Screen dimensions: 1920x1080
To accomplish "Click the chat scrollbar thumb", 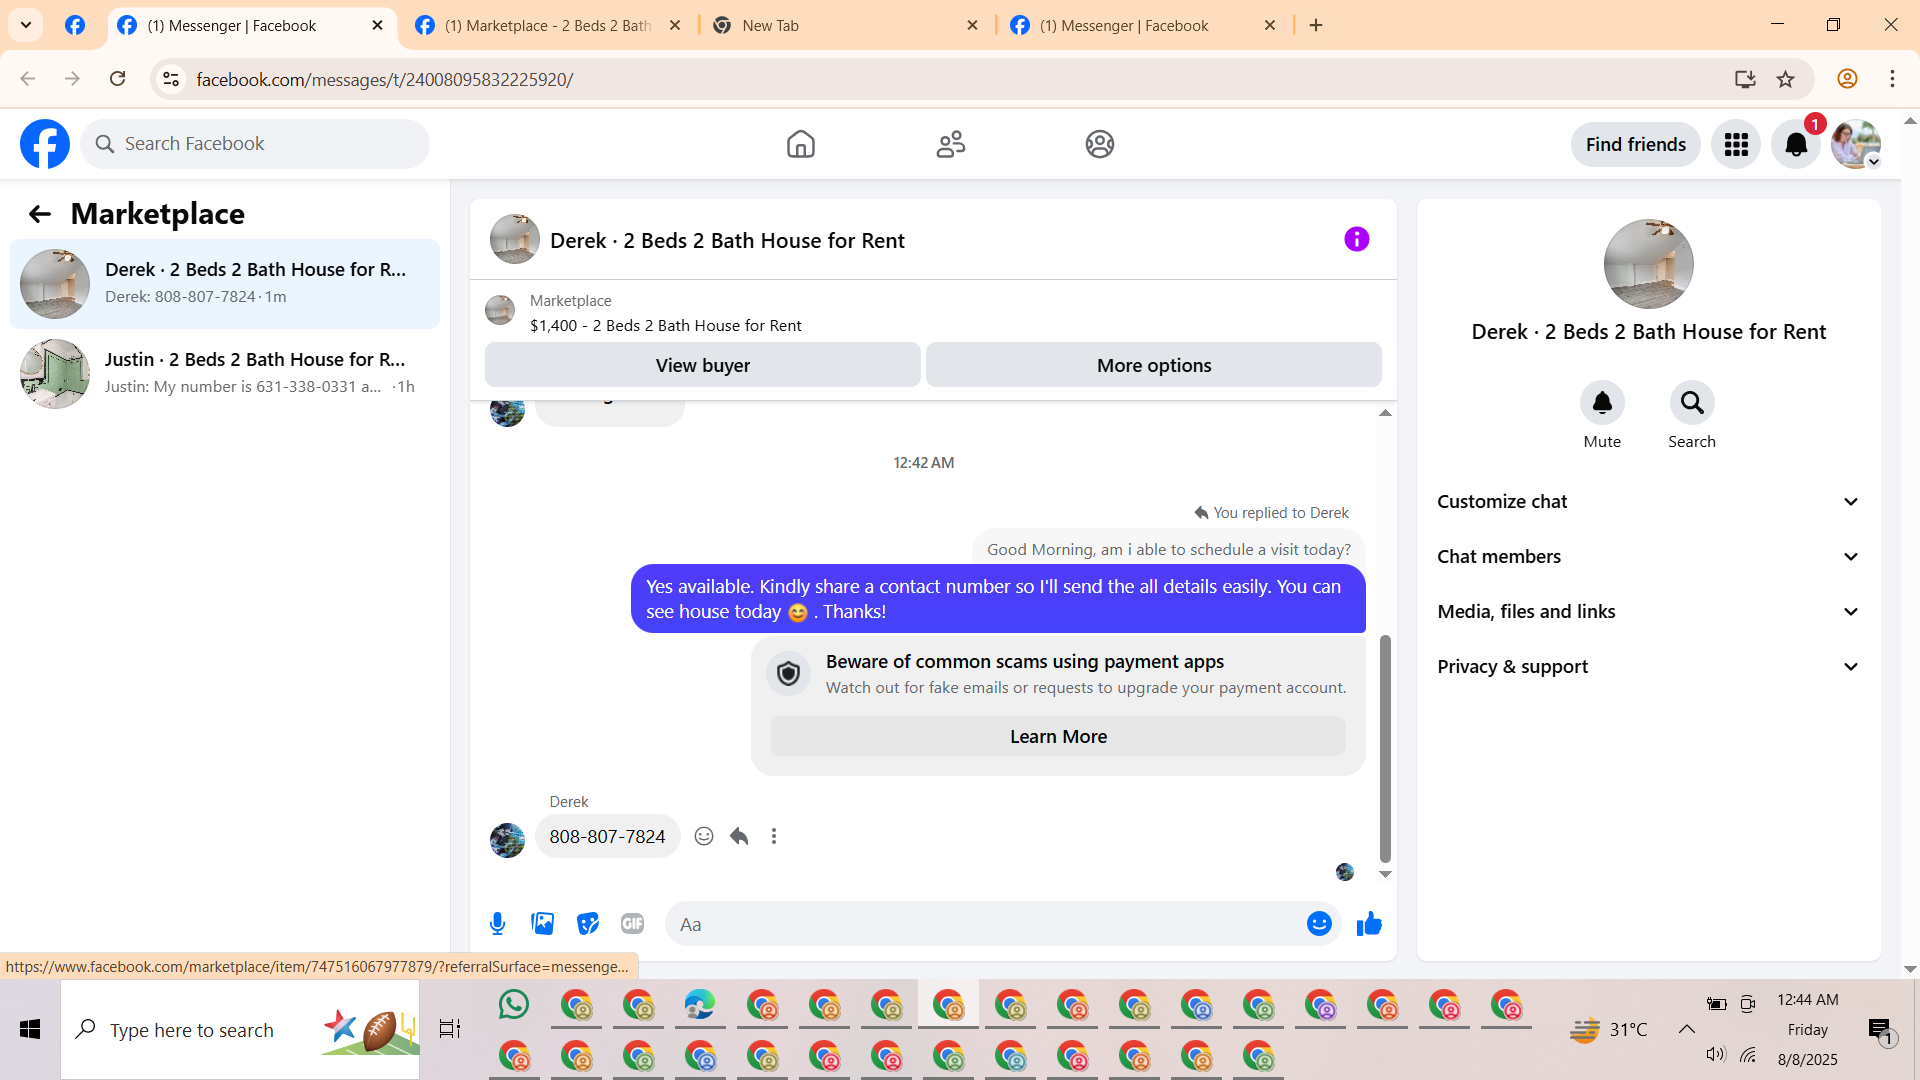I will tap(1385, 748).
